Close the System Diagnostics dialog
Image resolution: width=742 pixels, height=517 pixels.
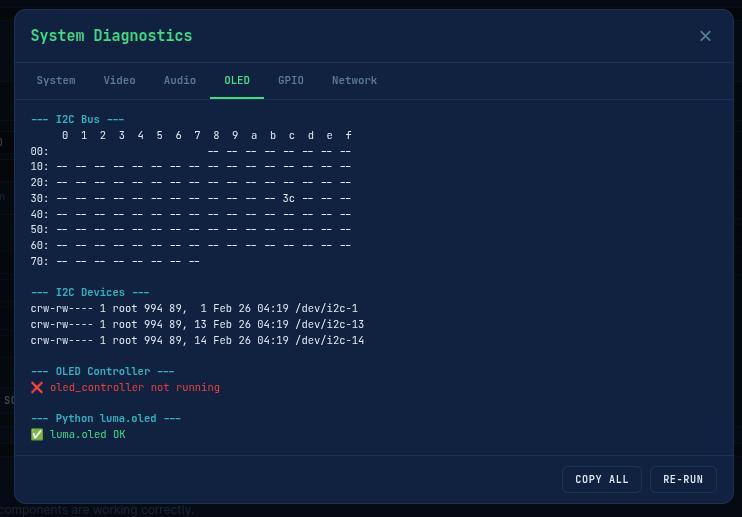[x=705, y=36]
